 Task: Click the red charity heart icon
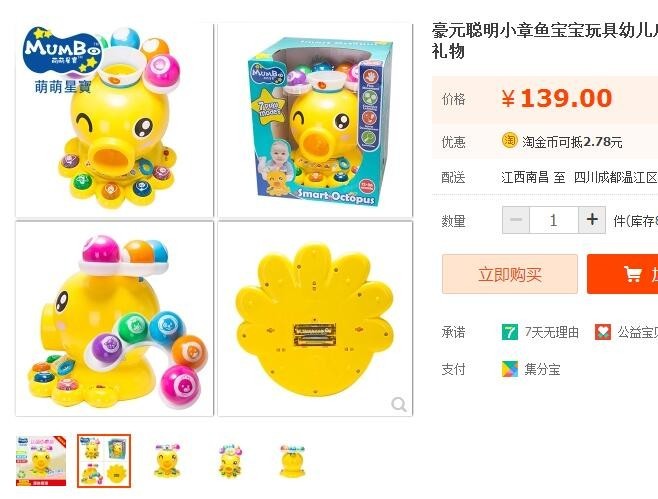pos(603,332)
